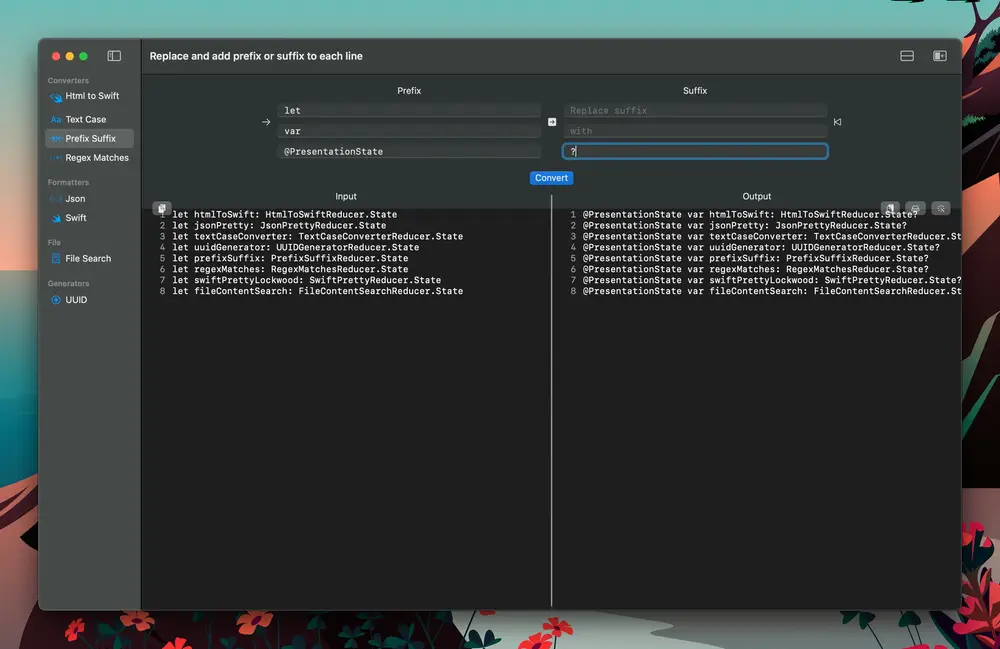This screenshot has width=1000, height=649.
Task: Toggle the side panel layout icon
Action: pos(940,56)
